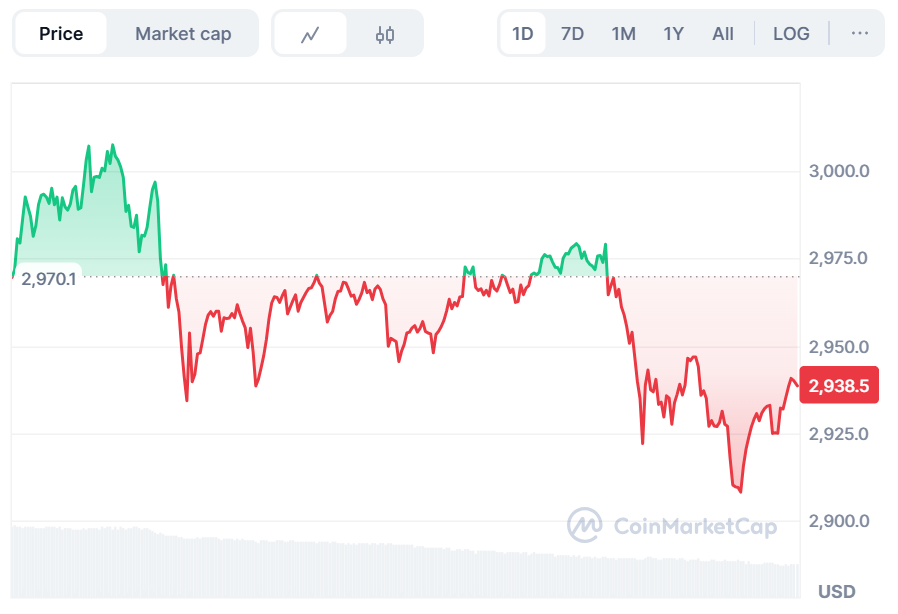Click the 3,000.0 y-axis label
The image size is (898, 614).
pos(839,171)
